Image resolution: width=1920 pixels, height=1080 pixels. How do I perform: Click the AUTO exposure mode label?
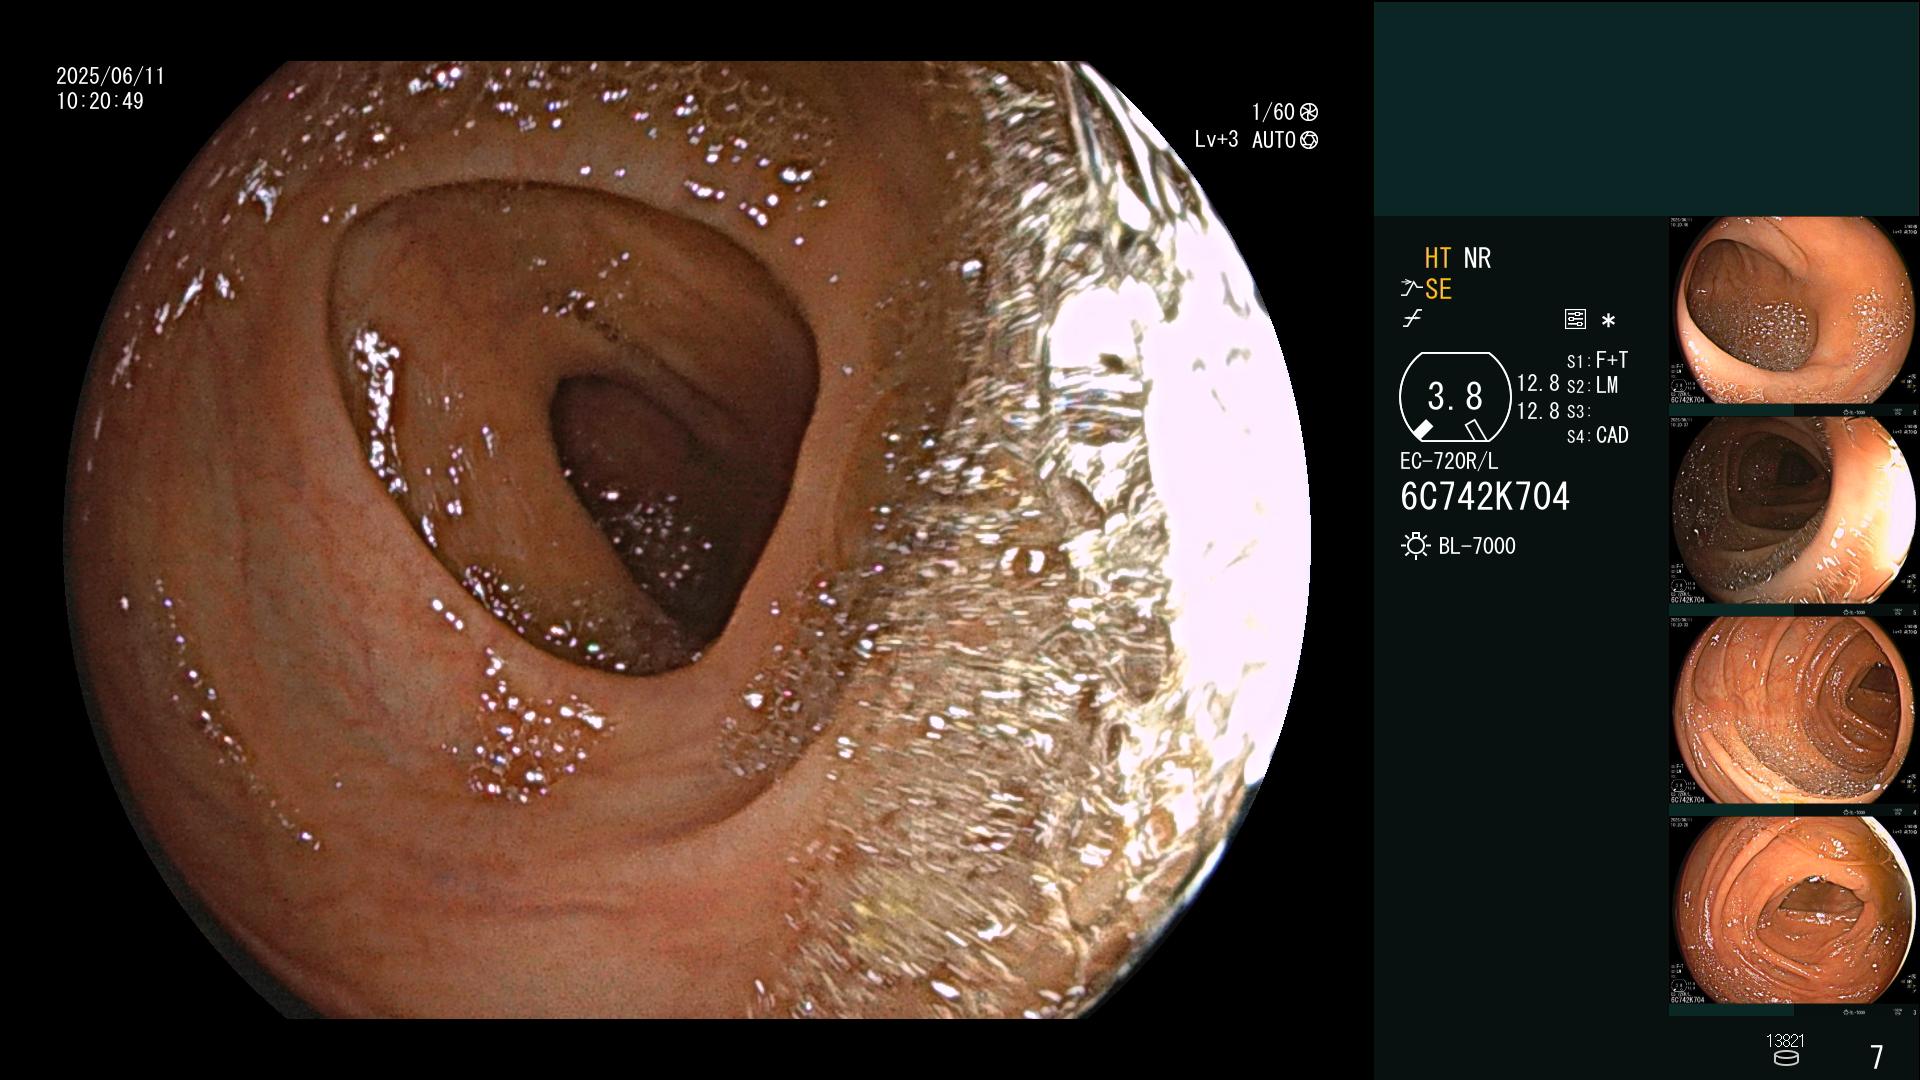tap(1274, 140)
